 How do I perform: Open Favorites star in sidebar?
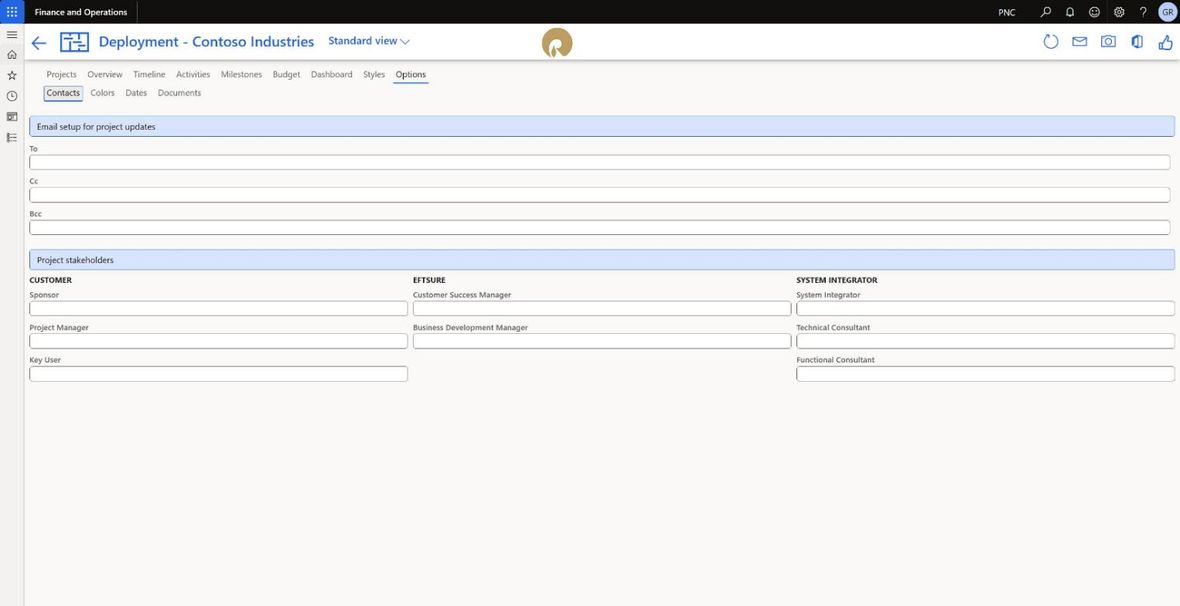[x=11, y=75]
